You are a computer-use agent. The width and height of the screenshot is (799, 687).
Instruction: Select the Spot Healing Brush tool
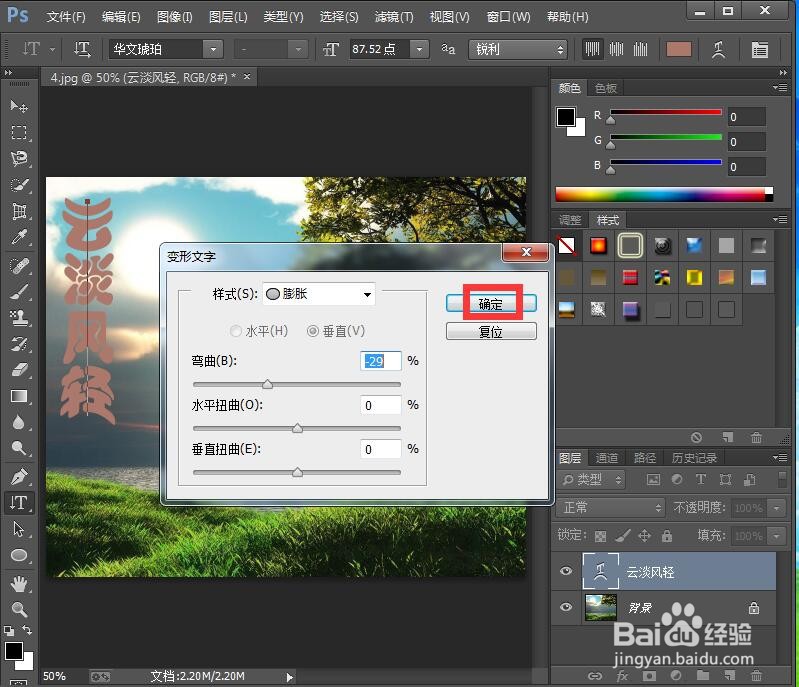click(x=19, y=266)
